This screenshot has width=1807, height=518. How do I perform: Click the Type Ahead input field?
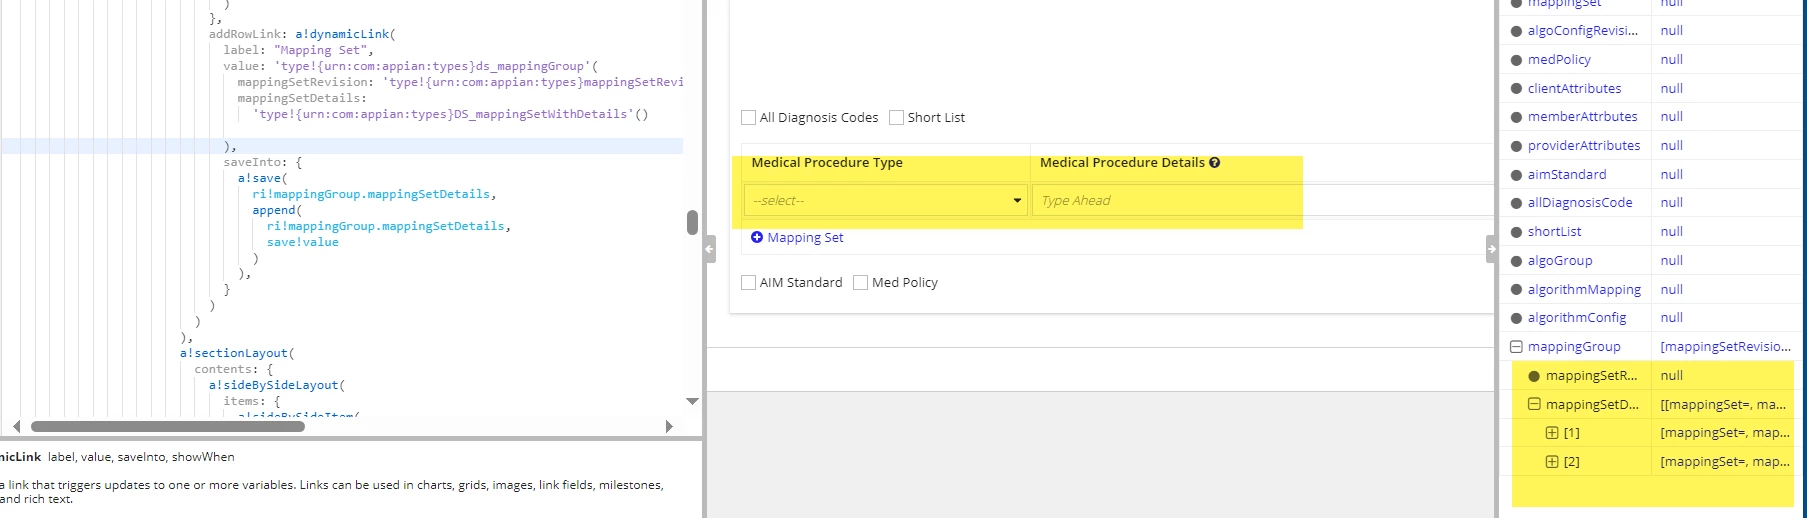pos(1264,200)
